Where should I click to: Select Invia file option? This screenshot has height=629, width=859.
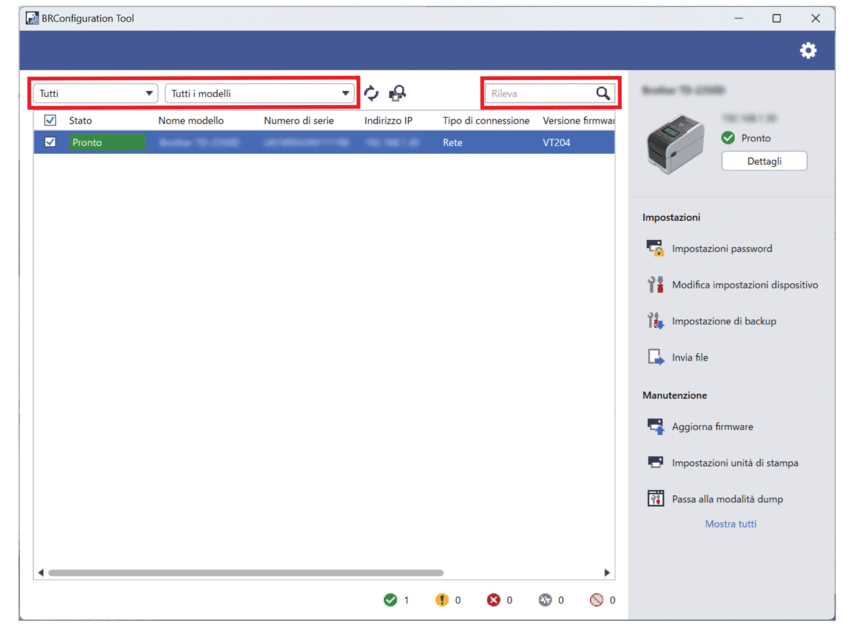pos(690,357)
